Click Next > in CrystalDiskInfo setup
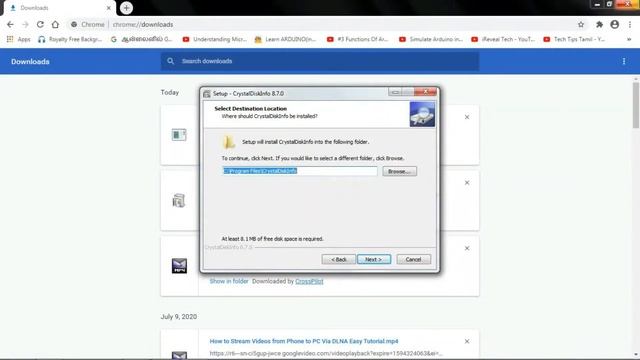Screen dimensions: 640x360 [374, 259]
